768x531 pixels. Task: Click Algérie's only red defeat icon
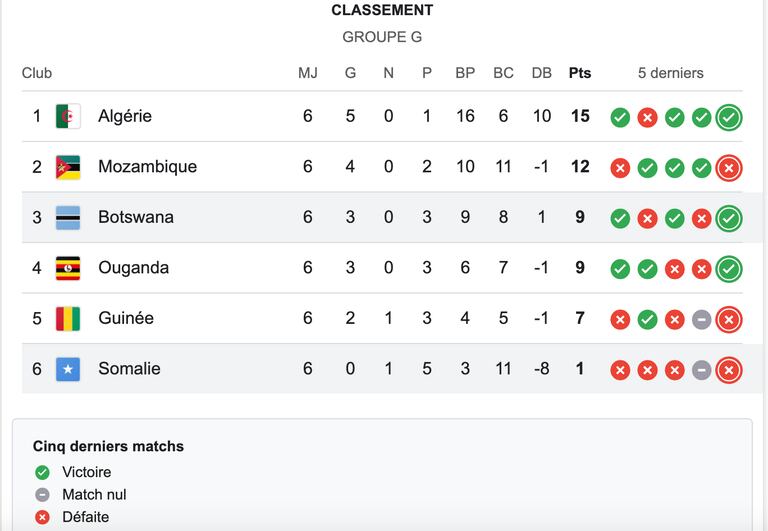tap(647, 118)
